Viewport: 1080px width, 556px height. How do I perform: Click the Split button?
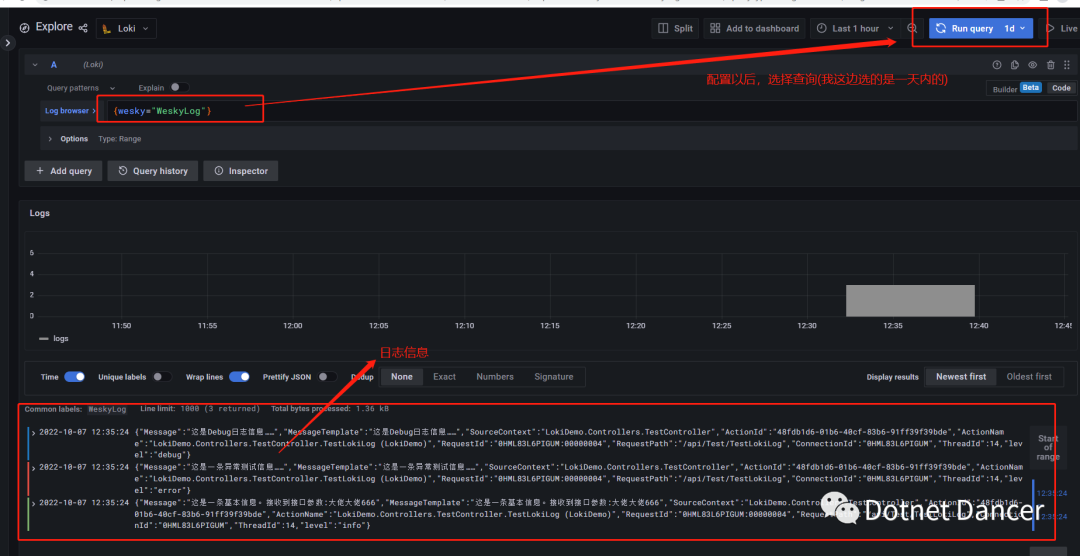(675, 28)
